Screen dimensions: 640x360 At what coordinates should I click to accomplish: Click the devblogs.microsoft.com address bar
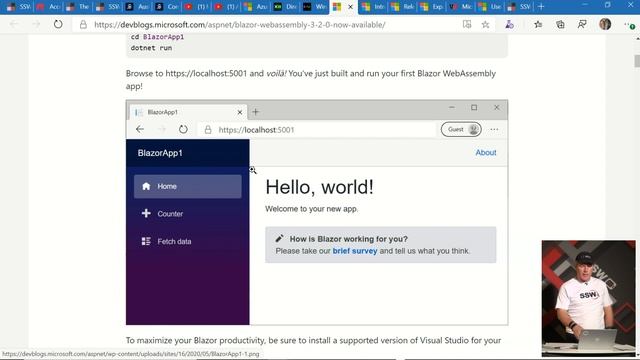point(265,25)
